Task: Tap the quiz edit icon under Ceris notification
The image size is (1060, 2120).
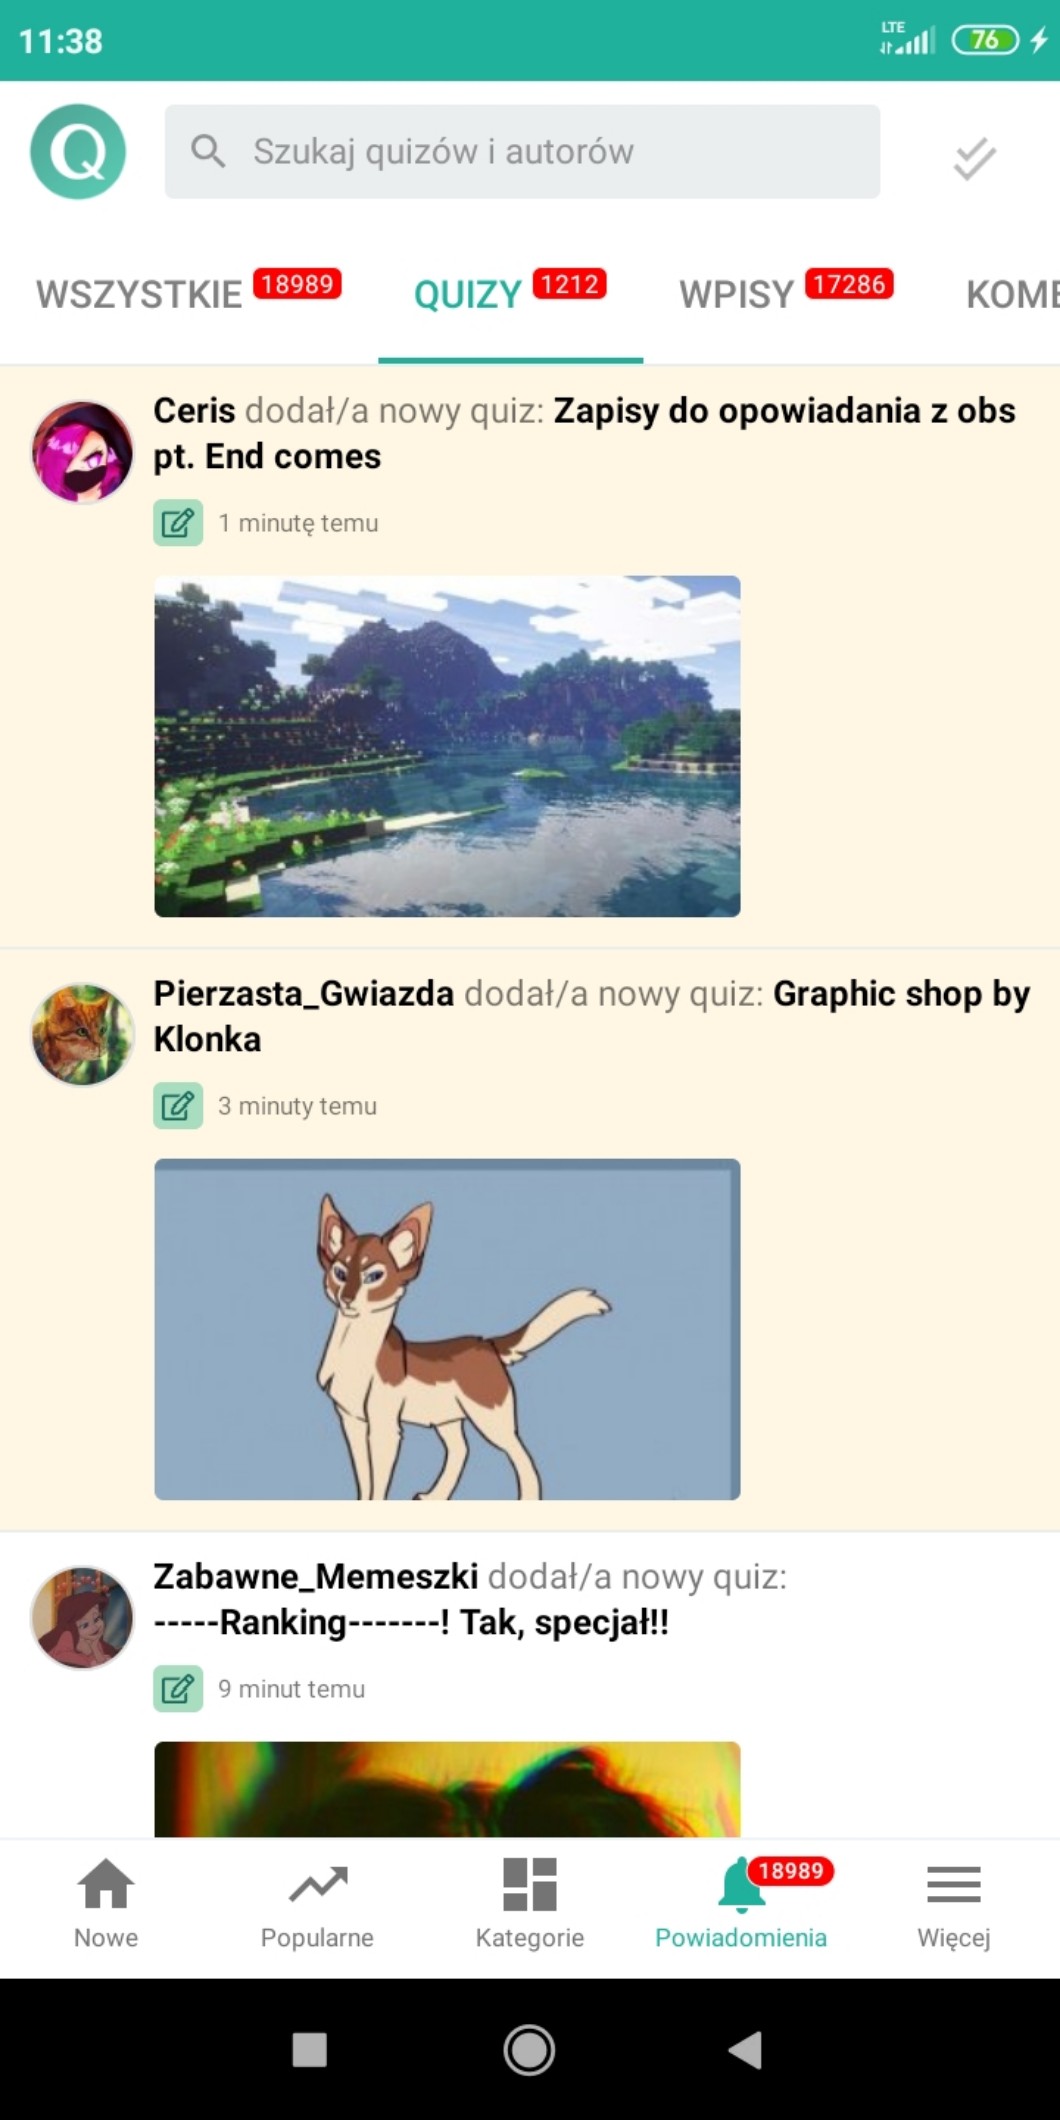Action: point(178,523)
